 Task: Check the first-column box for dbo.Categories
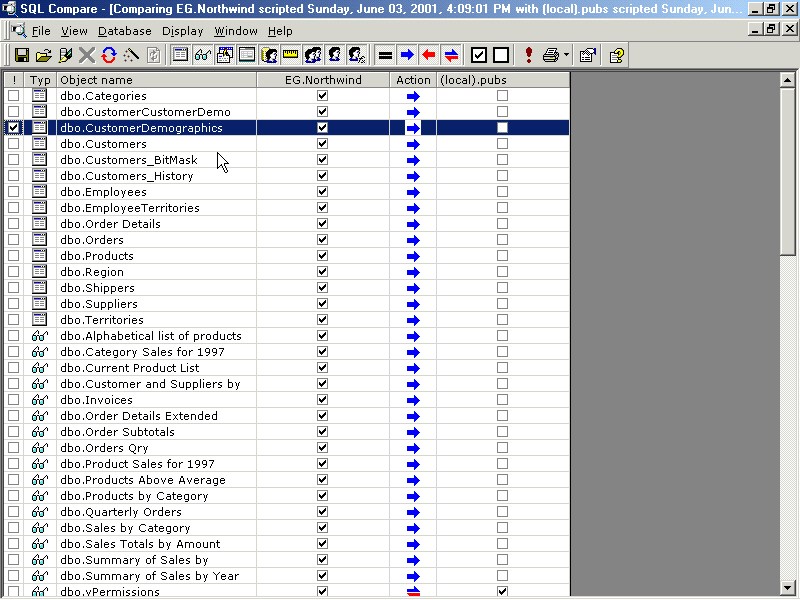tap(13, 95)
